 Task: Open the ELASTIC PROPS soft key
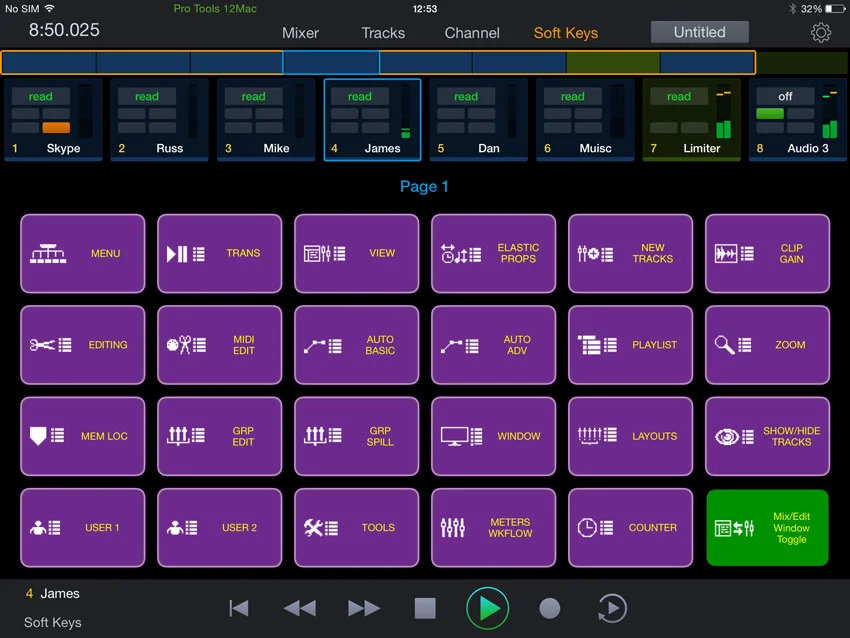tap(493, 254)
